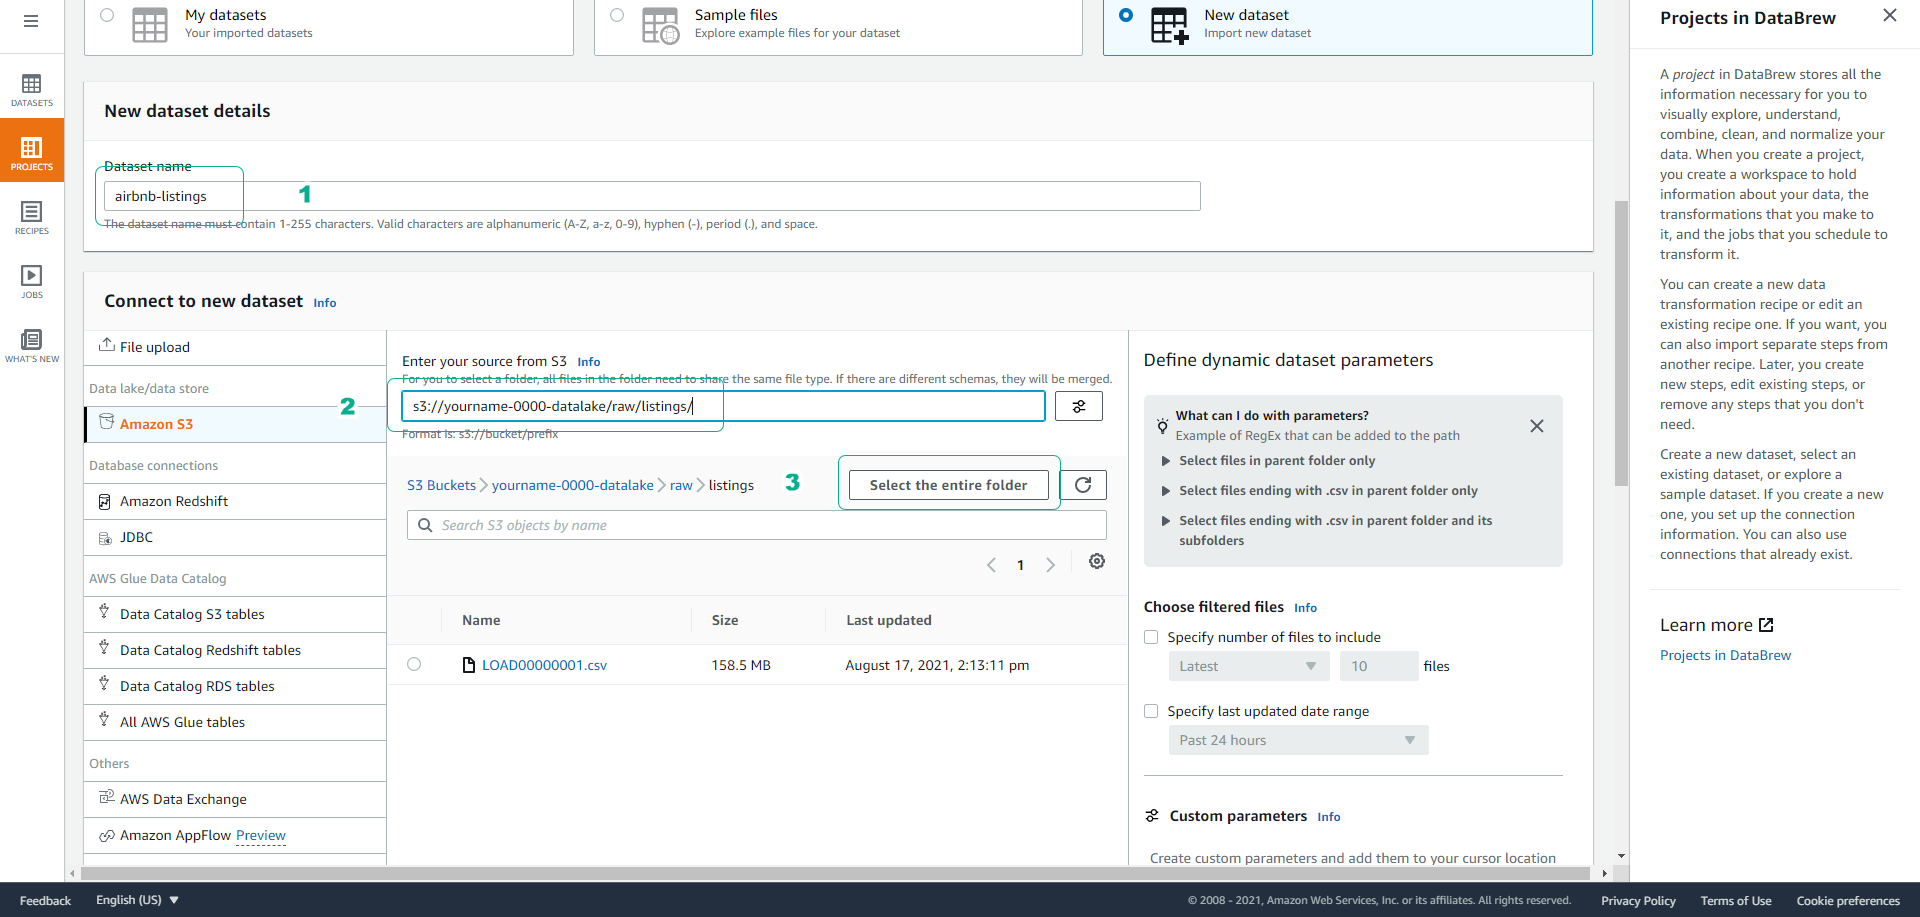Image resolution: width=1920 pixels, height=917 pixels.
Task: Select the My datasets radio option
Action: pyautogui.click(x=107, y=15)
